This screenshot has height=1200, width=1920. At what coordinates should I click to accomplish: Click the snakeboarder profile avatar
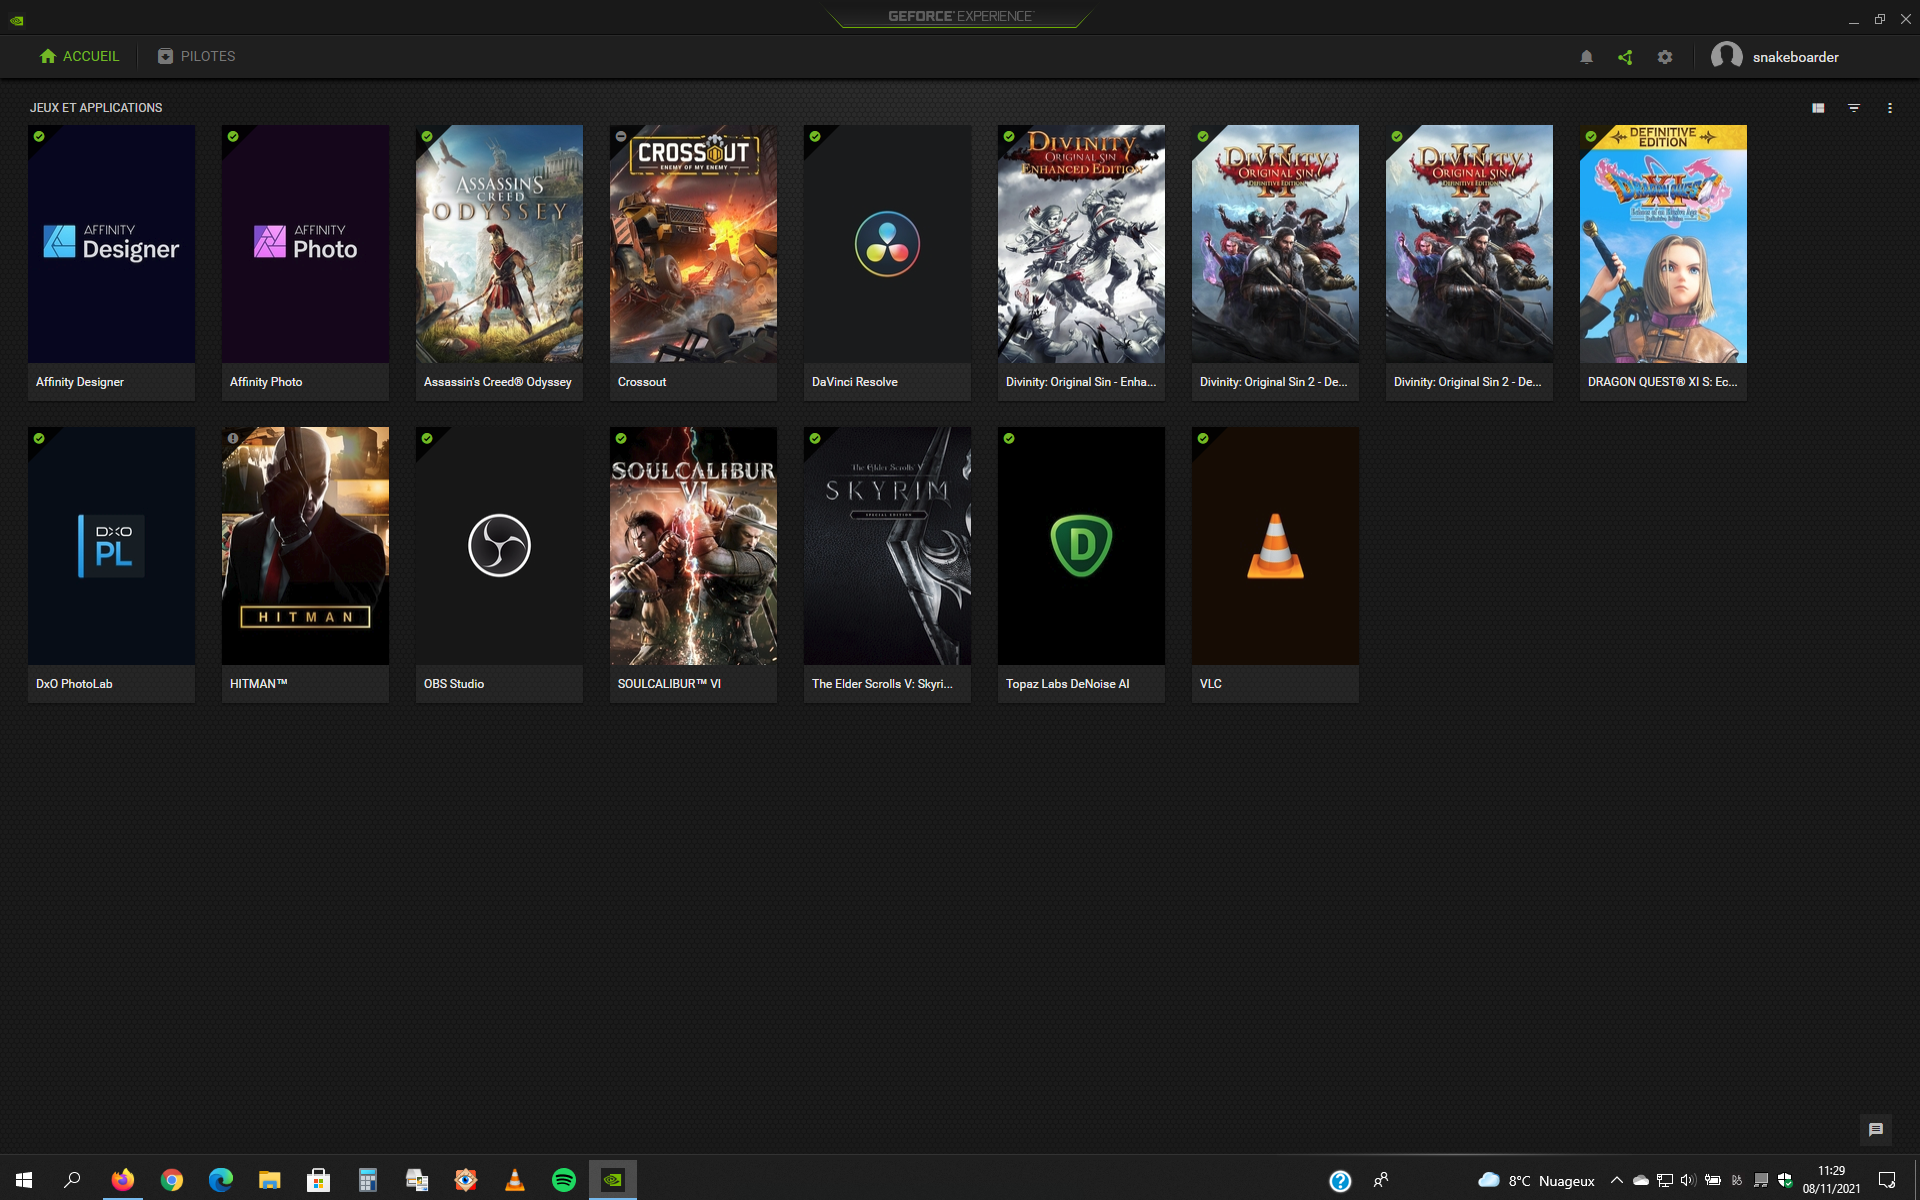[1726, 56]
